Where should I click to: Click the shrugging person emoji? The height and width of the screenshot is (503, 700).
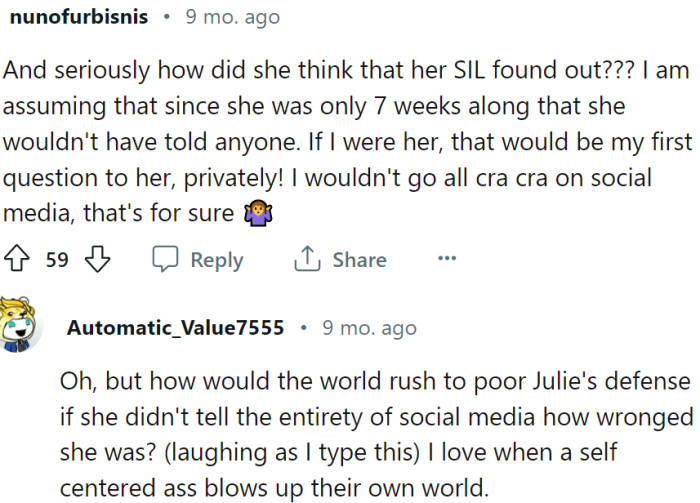[255, 213]
